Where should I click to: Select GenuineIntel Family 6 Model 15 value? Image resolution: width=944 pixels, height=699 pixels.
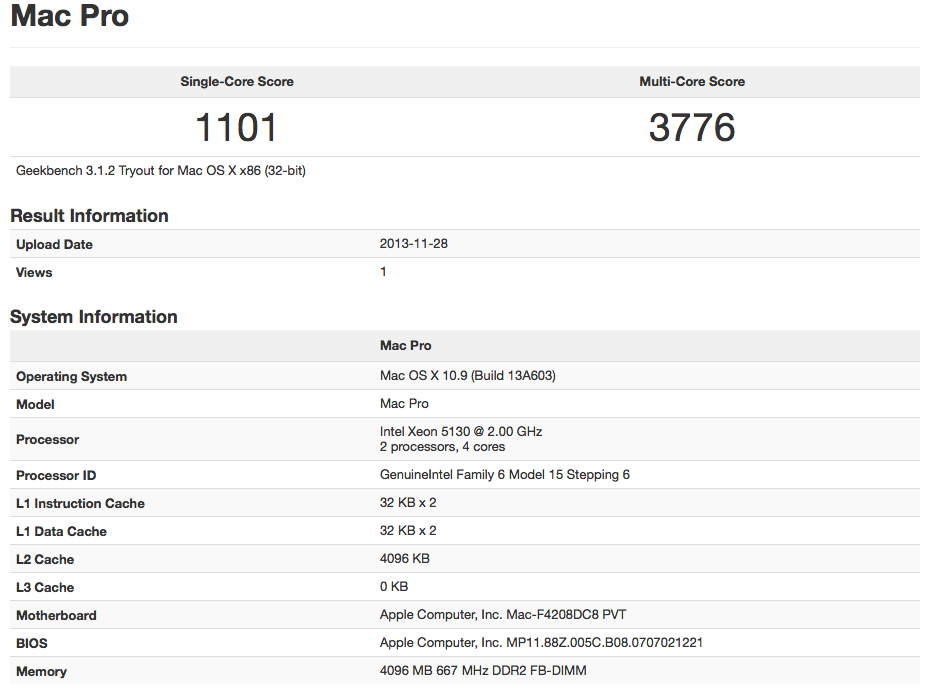point(505,475)
